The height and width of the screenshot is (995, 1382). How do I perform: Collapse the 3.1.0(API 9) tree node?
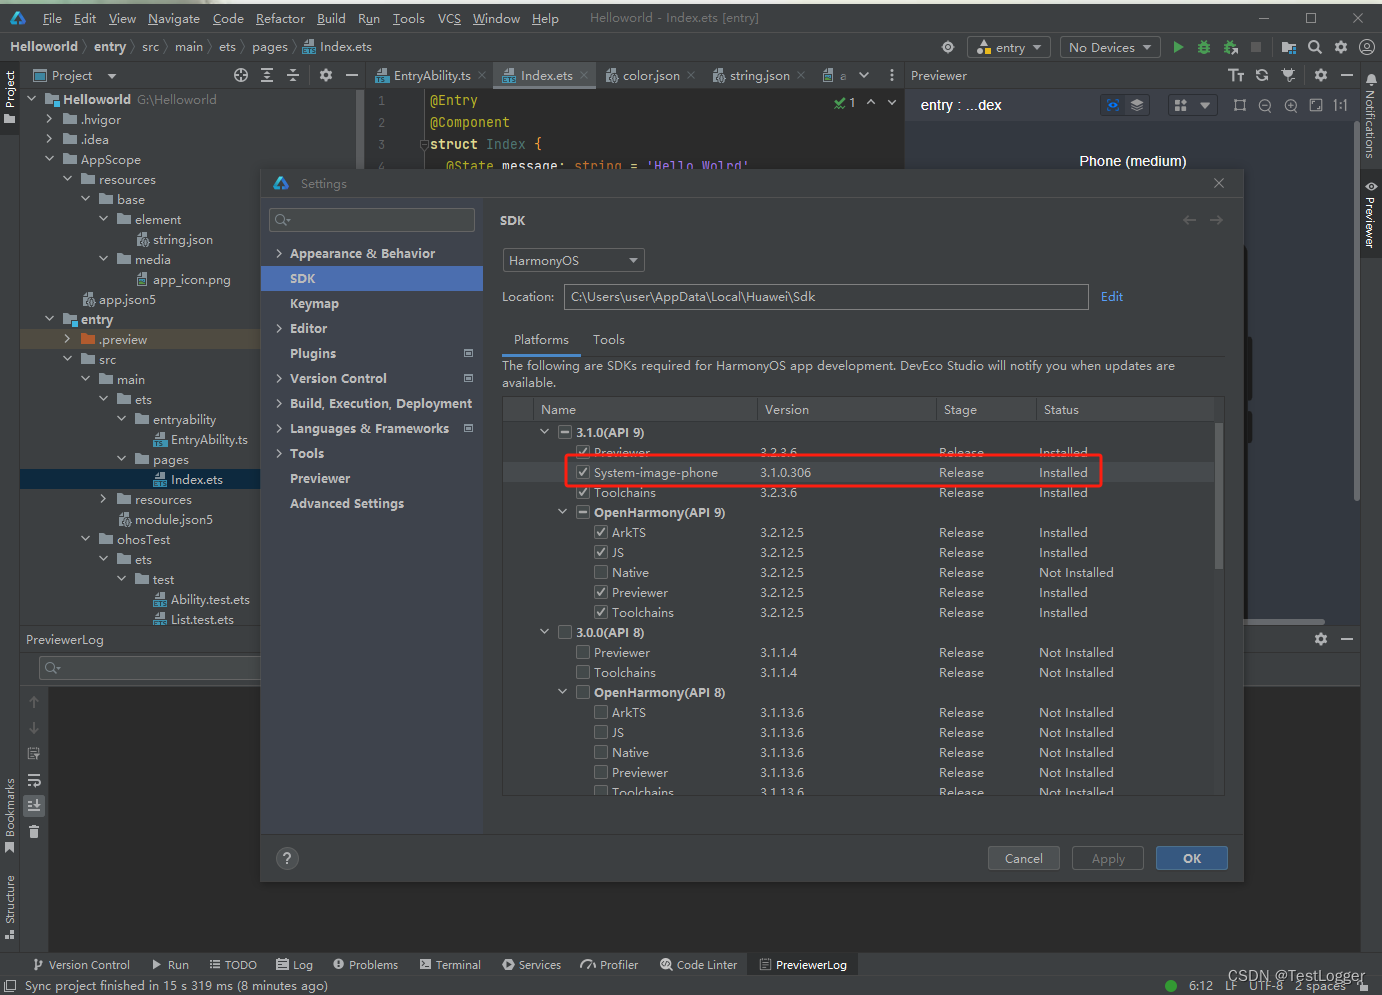[545, 432]
